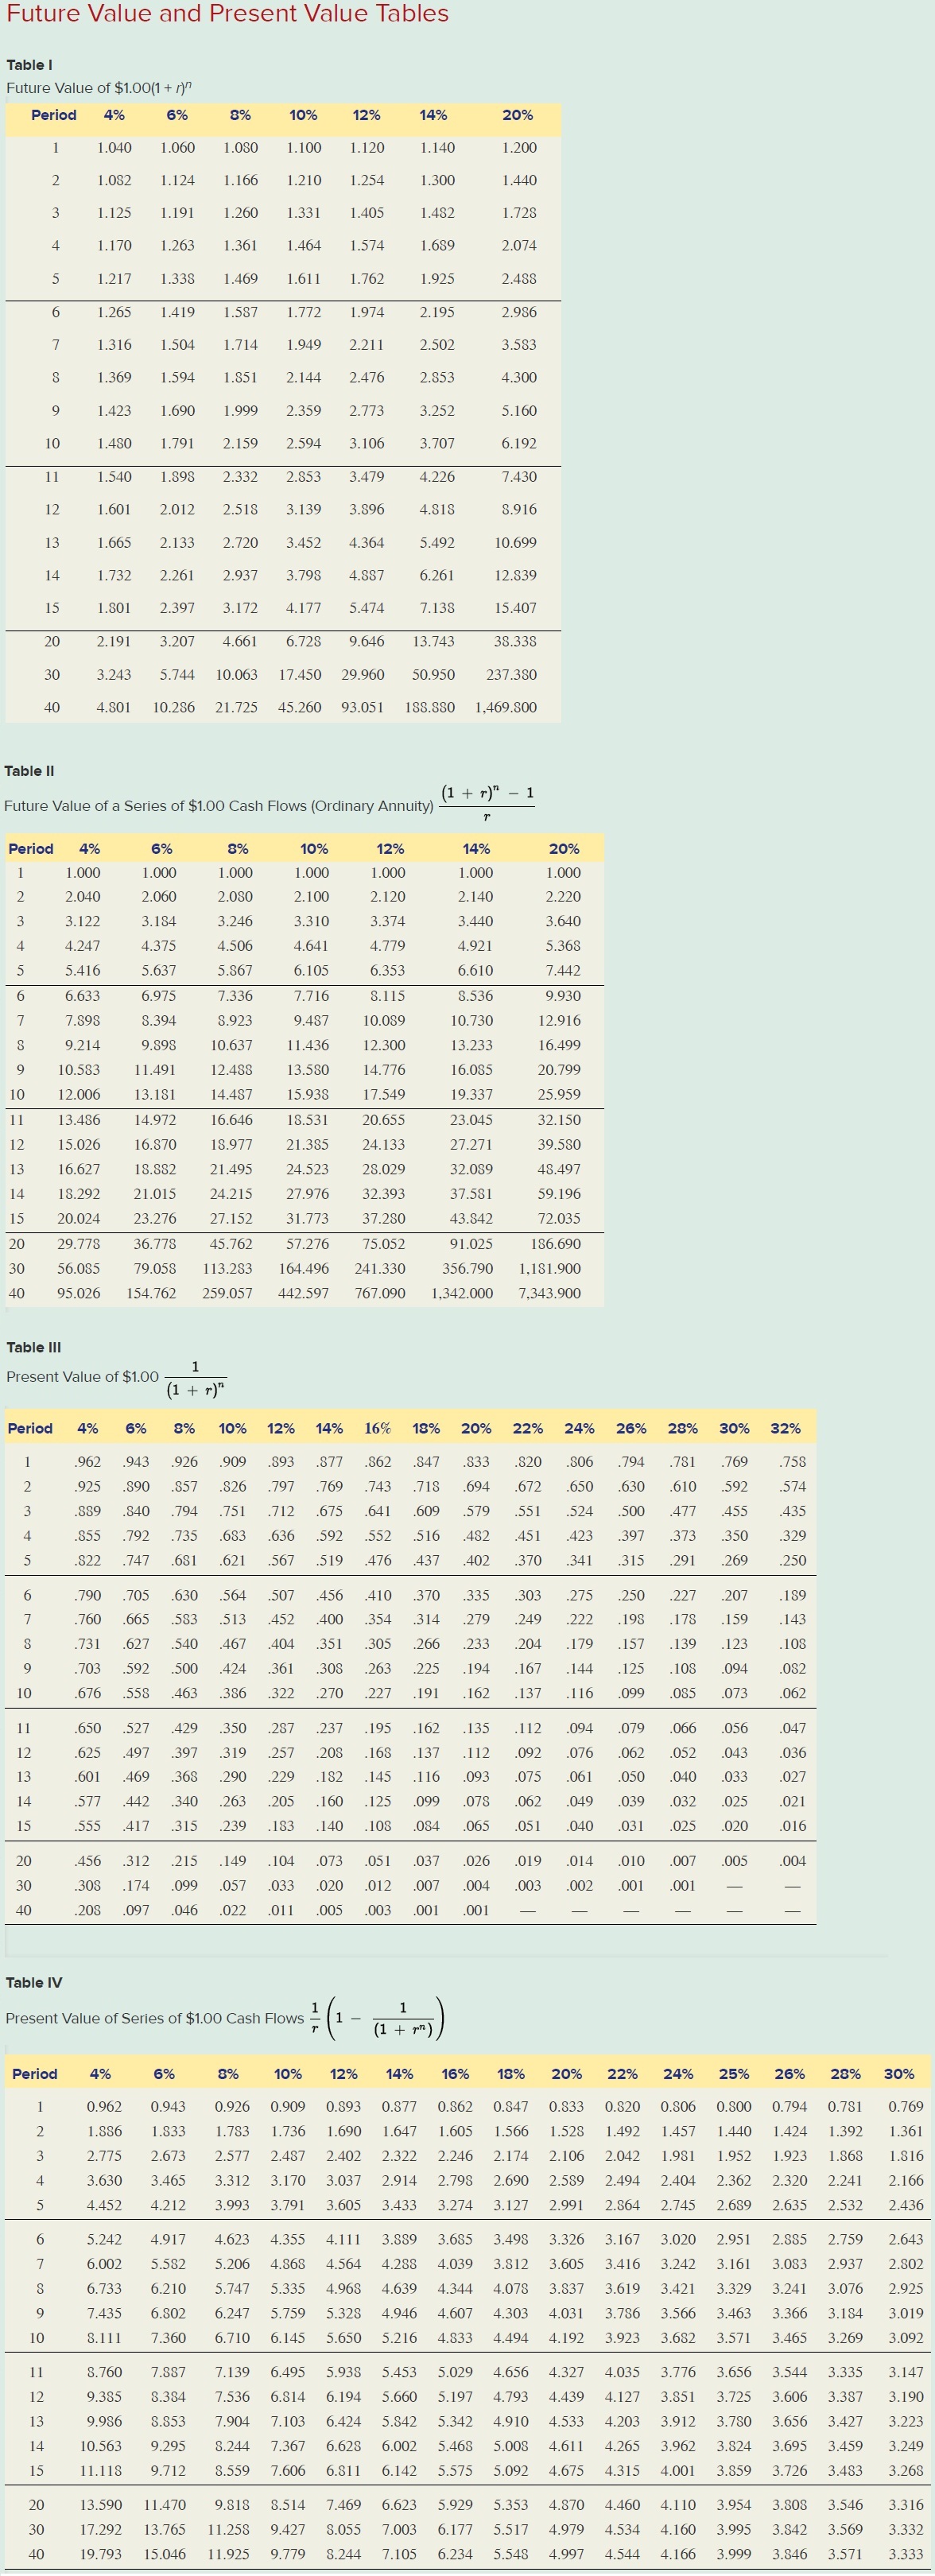The width and height of the screenshot is (935, 2576).
Task: Click the 'Present Value of $1.00' subtitle
Action: [82, 1377]
